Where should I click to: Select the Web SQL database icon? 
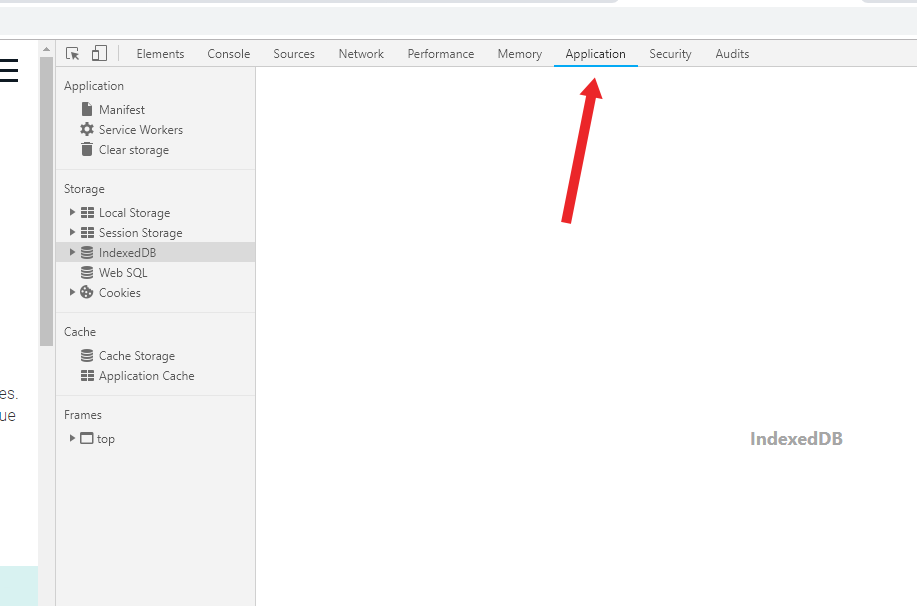click(x=87, y=273)
